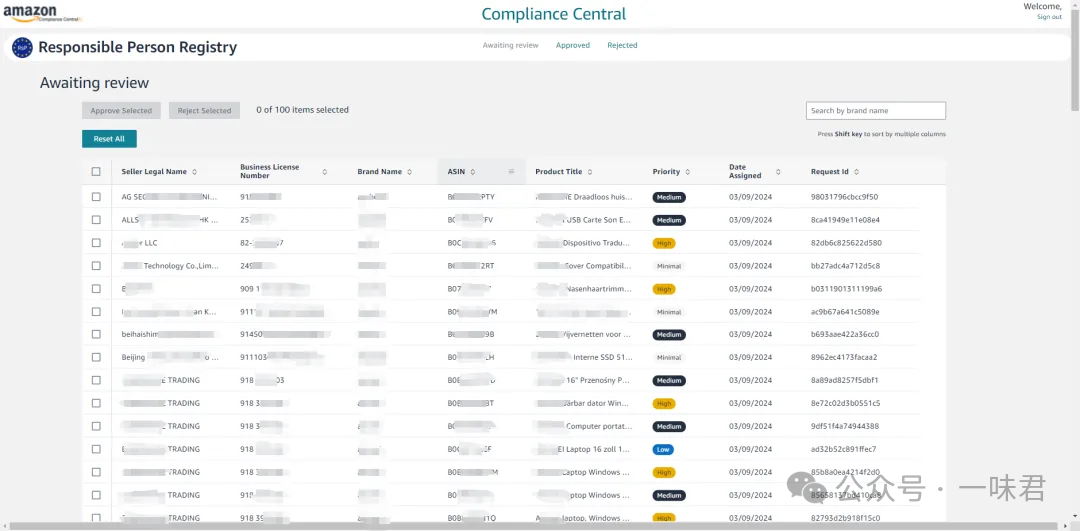1080x531 pixels.
Task: Click request id 8ca41949e11e08e4
Action: 845,220
